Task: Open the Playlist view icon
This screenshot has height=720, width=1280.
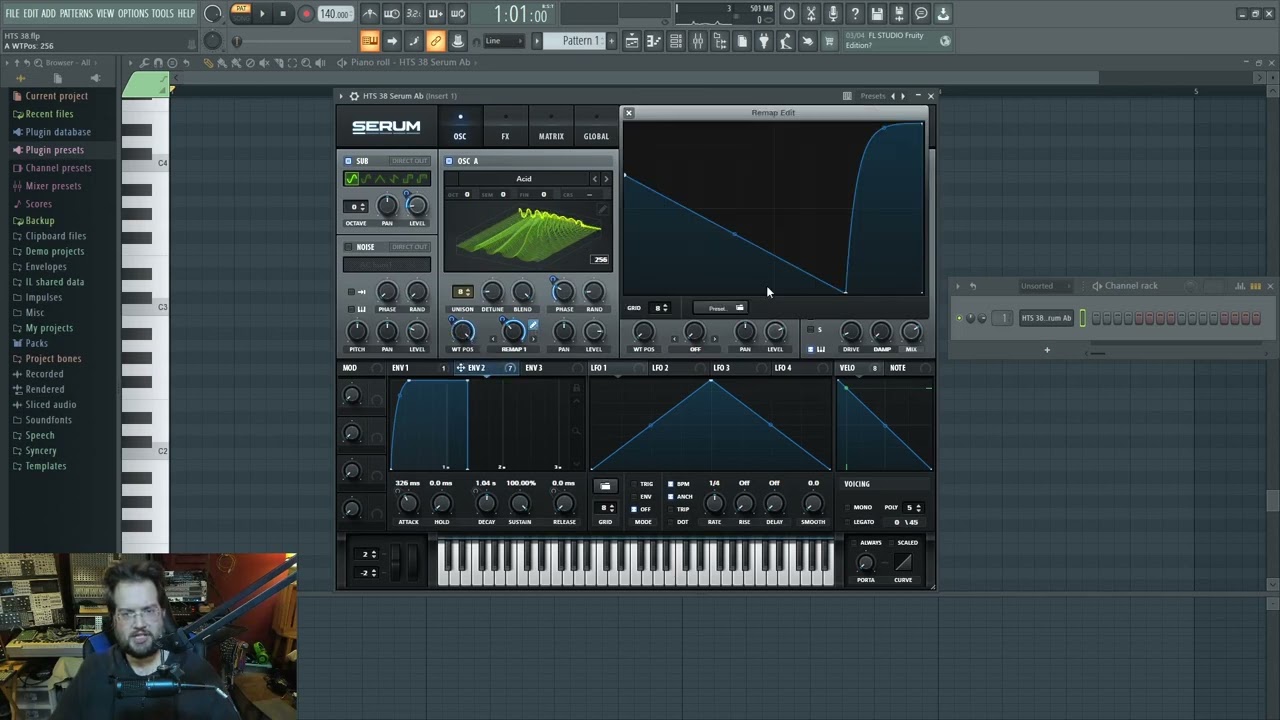Action: click(x=632, y=41)
